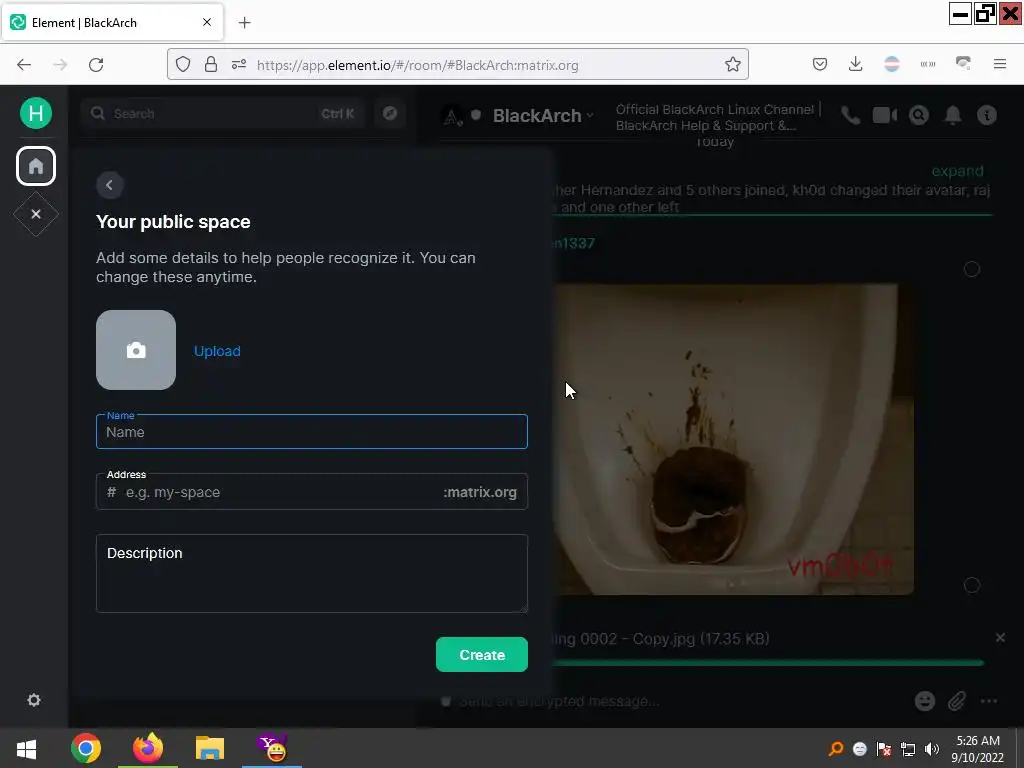
Task: Click the Create button
Action: coord(482,654)
